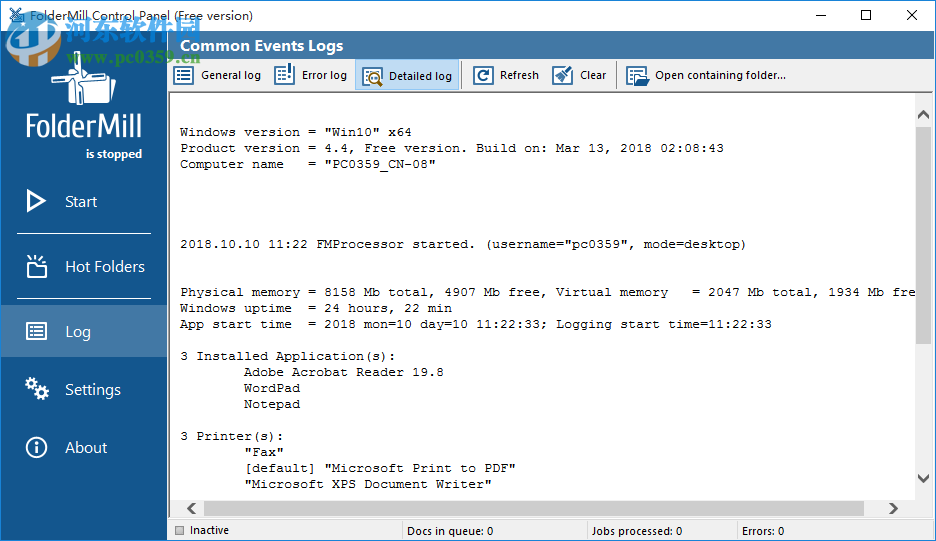Click the Hot Folders sidebar icon
This screenshot has width=936, height=541.
(36, 266)
